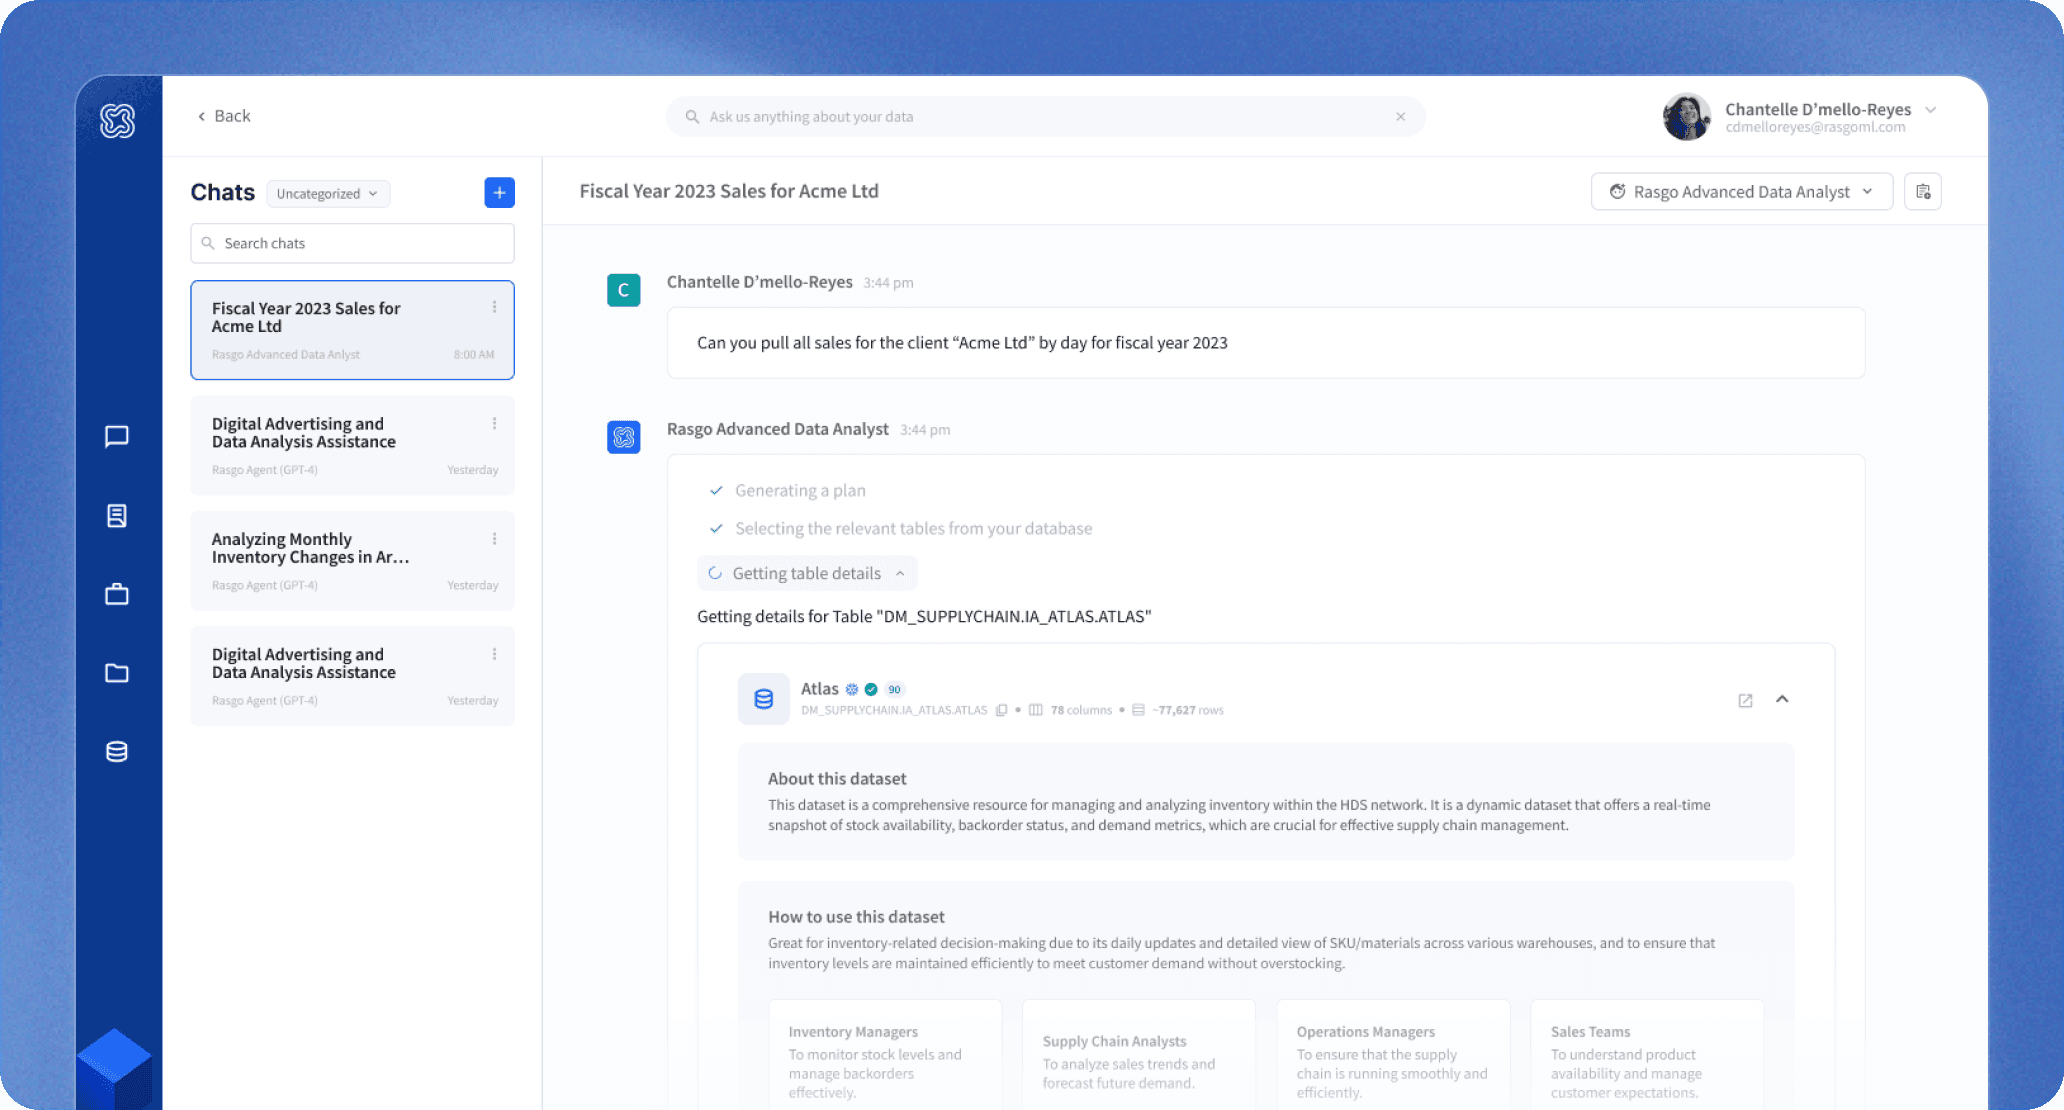Click the columns icon before 78 columns
The width and height of the screenshot is (2064, 1110).
click(1036, 710)
